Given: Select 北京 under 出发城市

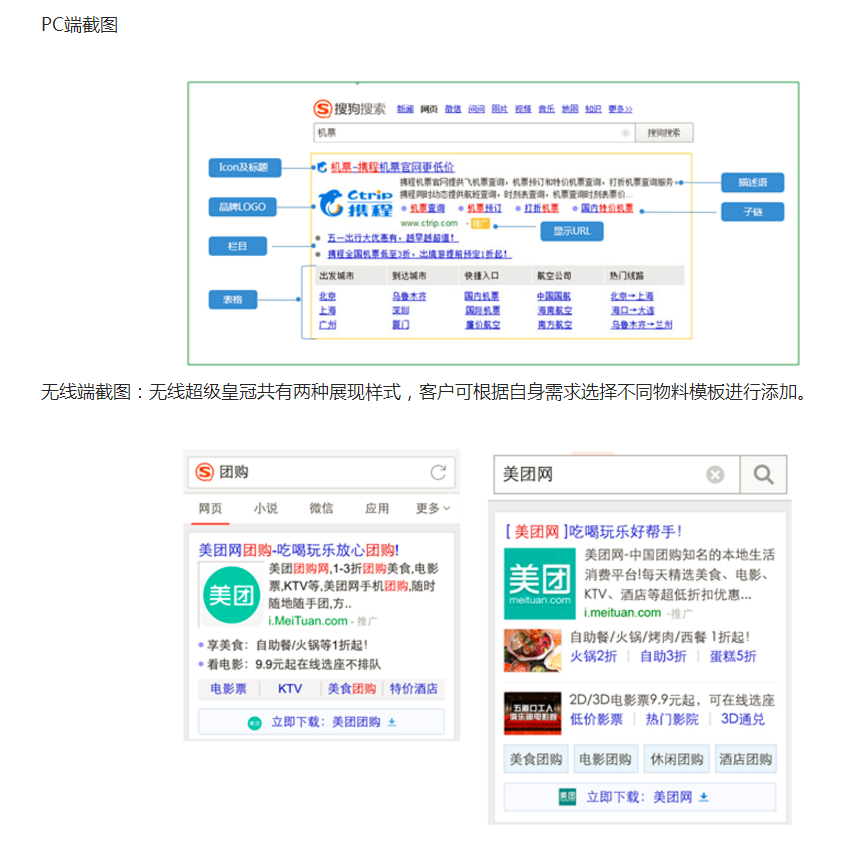Looking at the screenshot, I should [x=327, y=297].
